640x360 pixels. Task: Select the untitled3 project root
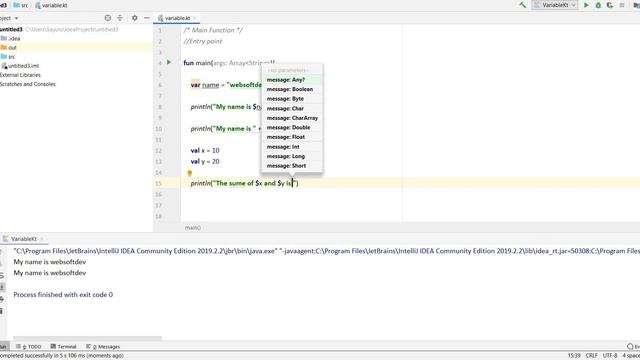(x=11, y=29)
